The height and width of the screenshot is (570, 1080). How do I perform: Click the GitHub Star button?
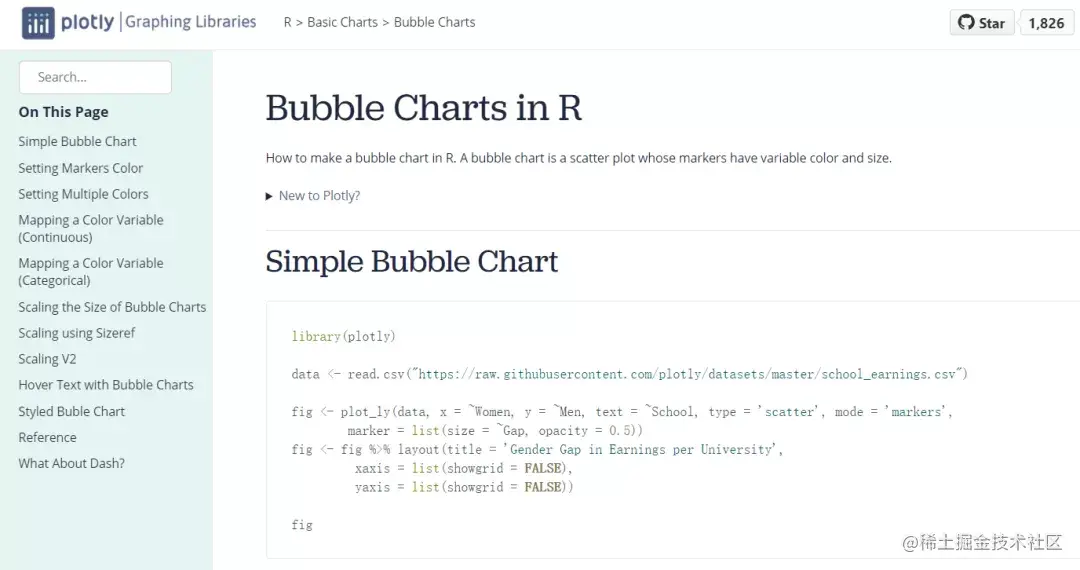tap(982, 23)
